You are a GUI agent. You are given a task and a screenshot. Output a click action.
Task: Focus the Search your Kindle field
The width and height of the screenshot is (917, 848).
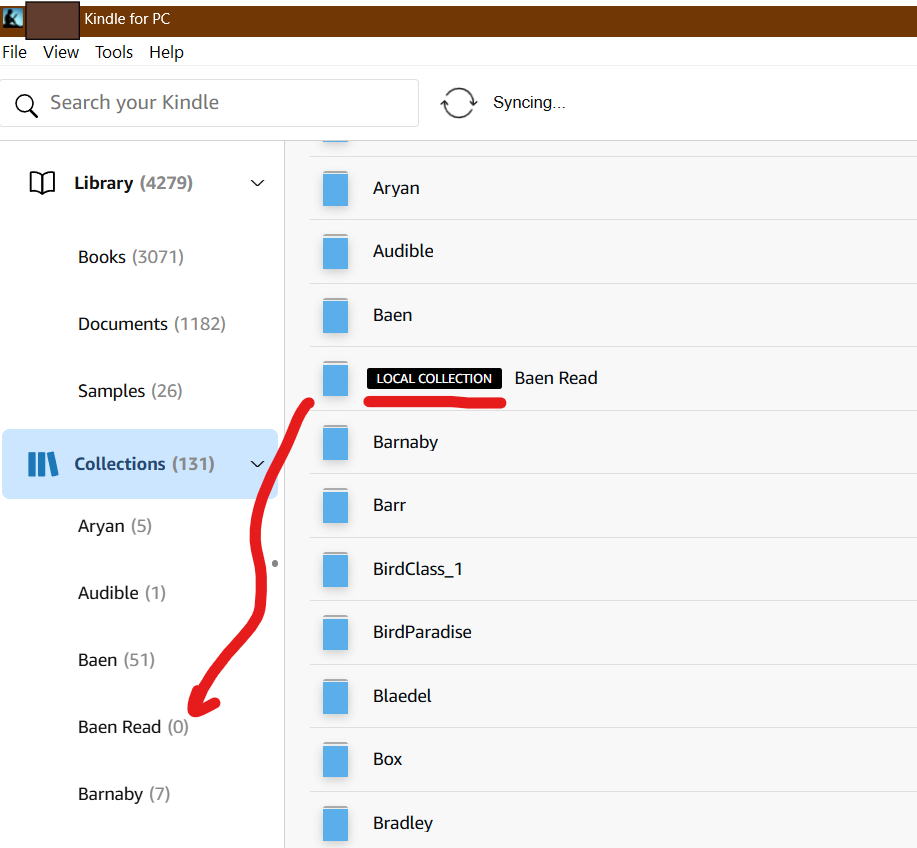[x=209, y=103]
